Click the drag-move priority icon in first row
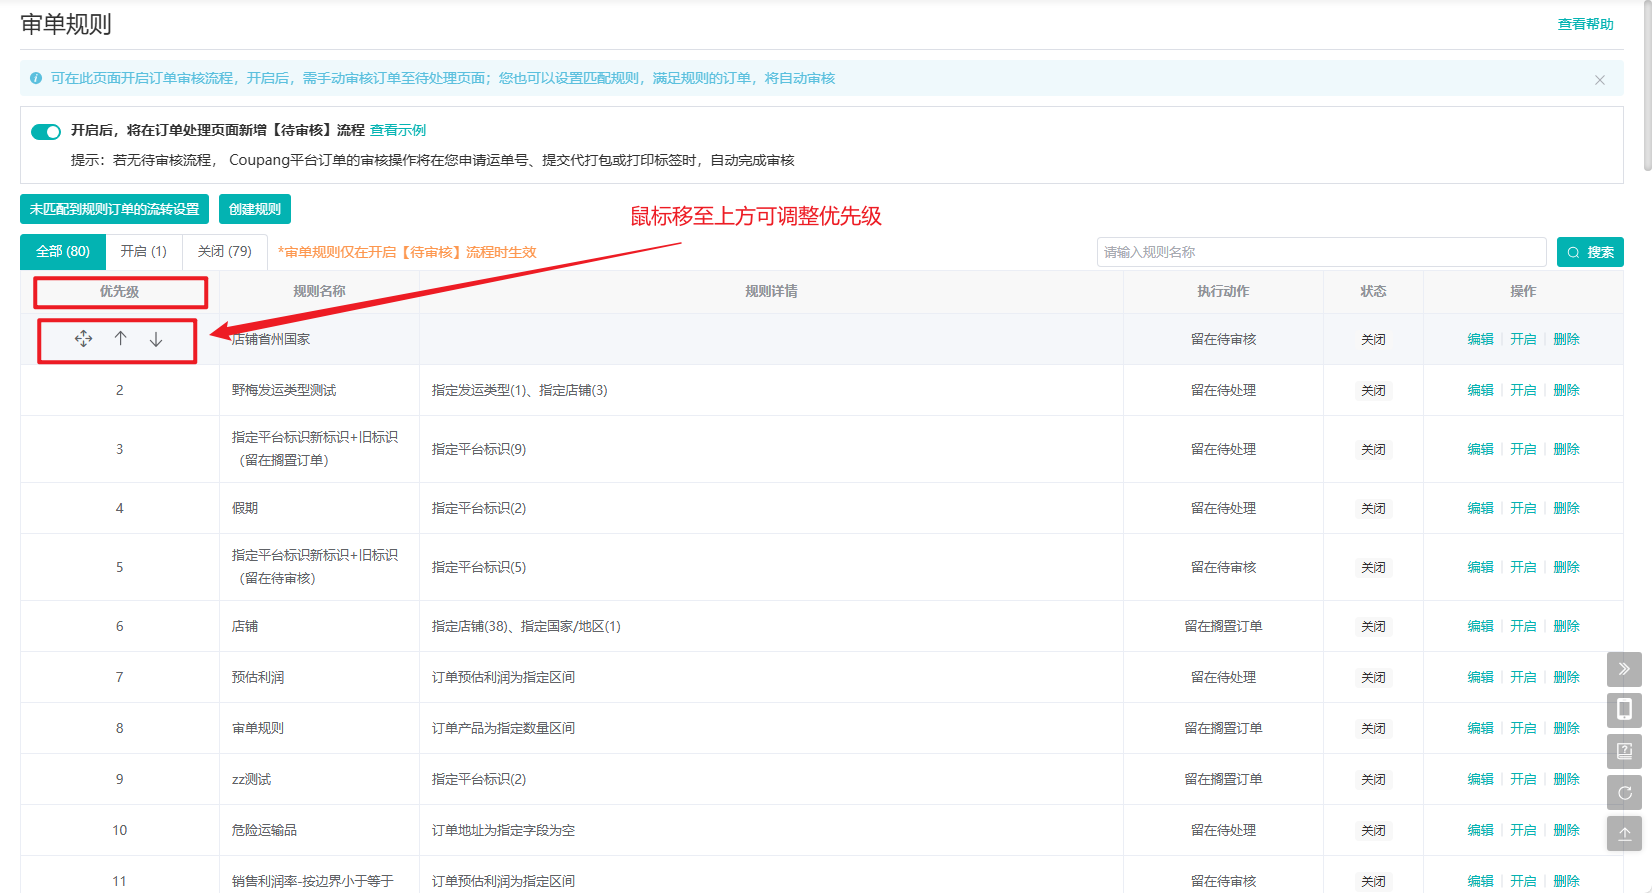This screenshot has width=1652, height=893. tap(84, 339)
